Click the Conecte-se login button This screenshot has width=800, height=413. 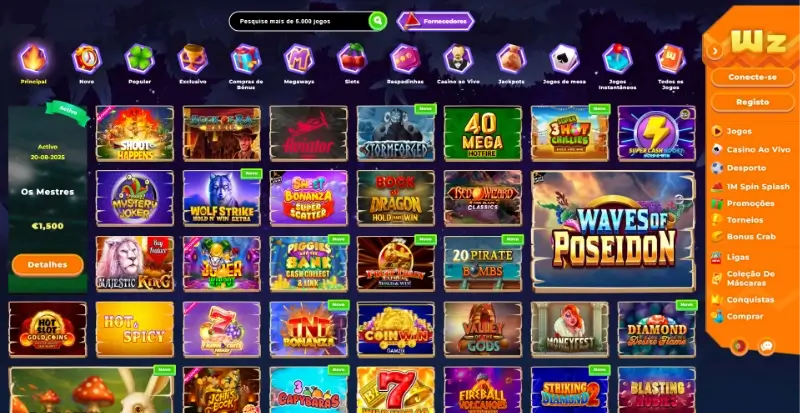coord(752,78)
